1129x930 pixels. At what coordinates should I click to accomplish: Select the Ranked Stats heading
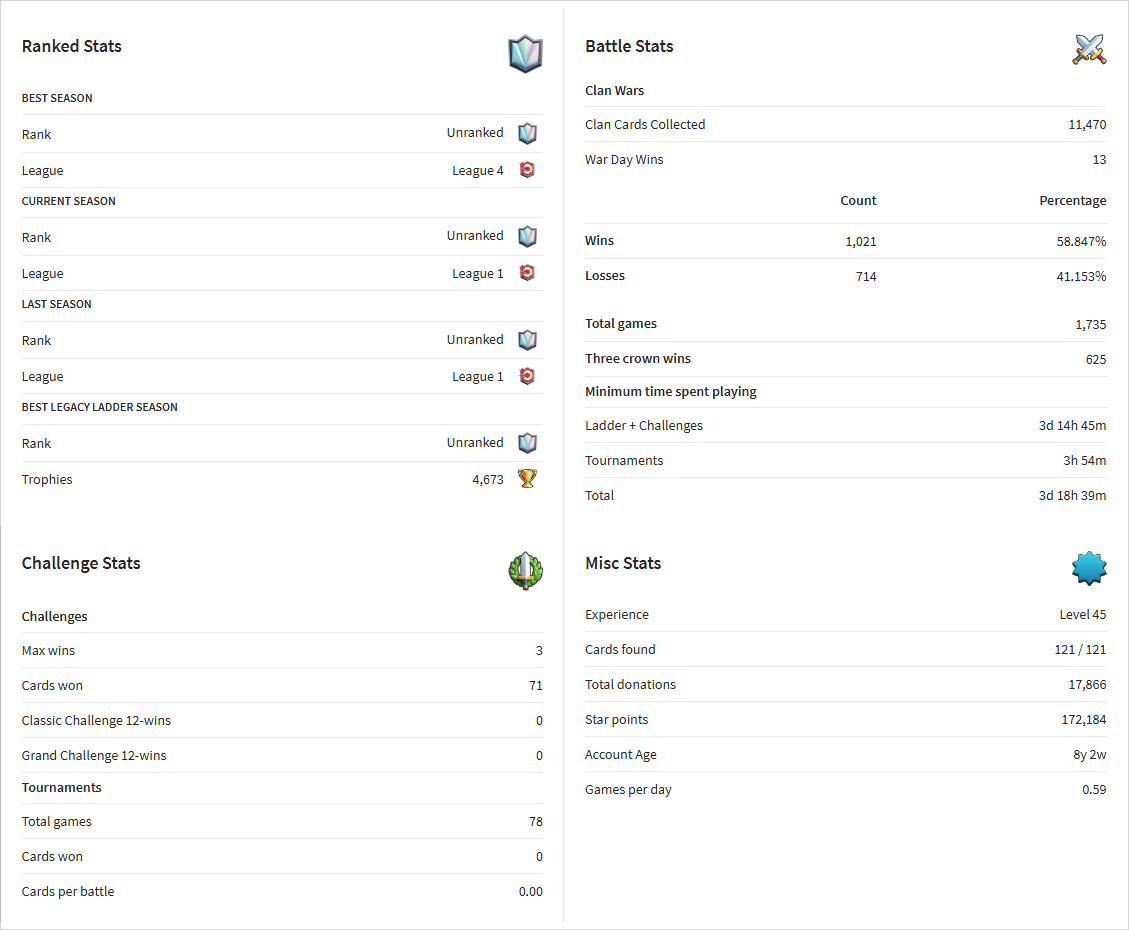pyautogui.click(x=71, y=46)
